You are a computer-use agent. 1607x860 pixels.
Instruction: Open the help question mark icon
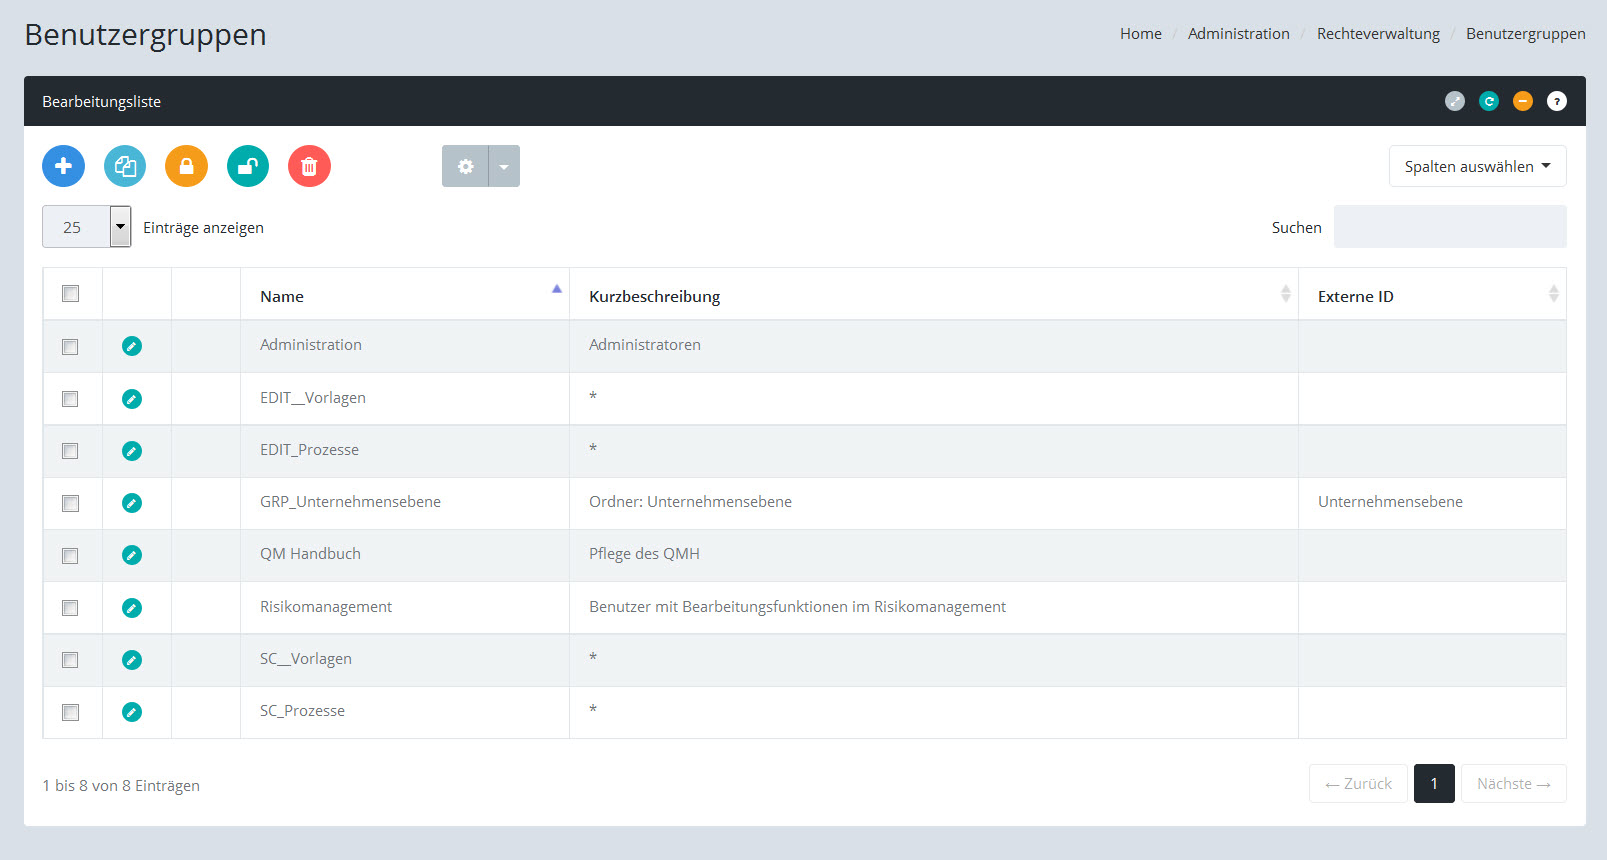pyautogui.click(x=1556, y=101)
